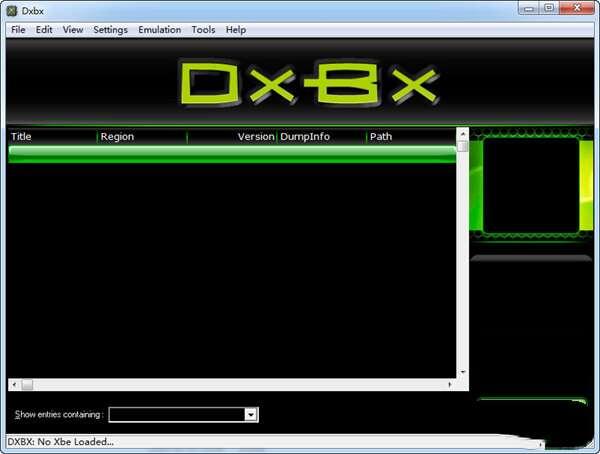Open the File menu
The height and width of the screenshot is (454, 600).
pos(18,30)
